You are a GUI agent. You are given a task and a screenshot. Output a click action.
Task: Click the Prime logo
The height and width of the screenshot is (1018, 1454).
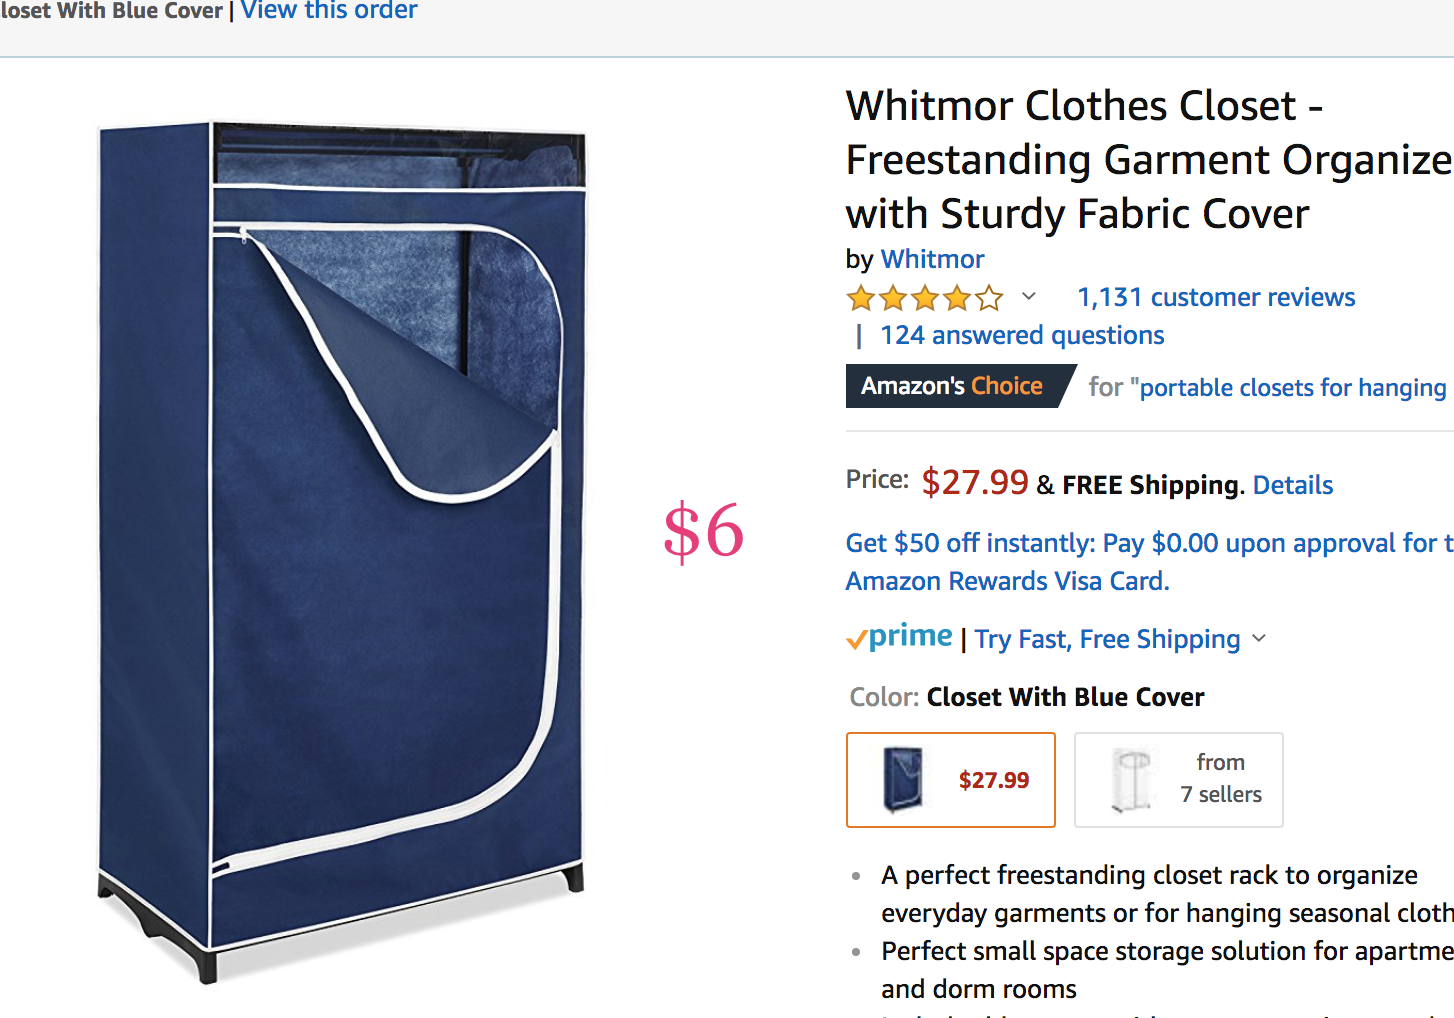(900, 637)
